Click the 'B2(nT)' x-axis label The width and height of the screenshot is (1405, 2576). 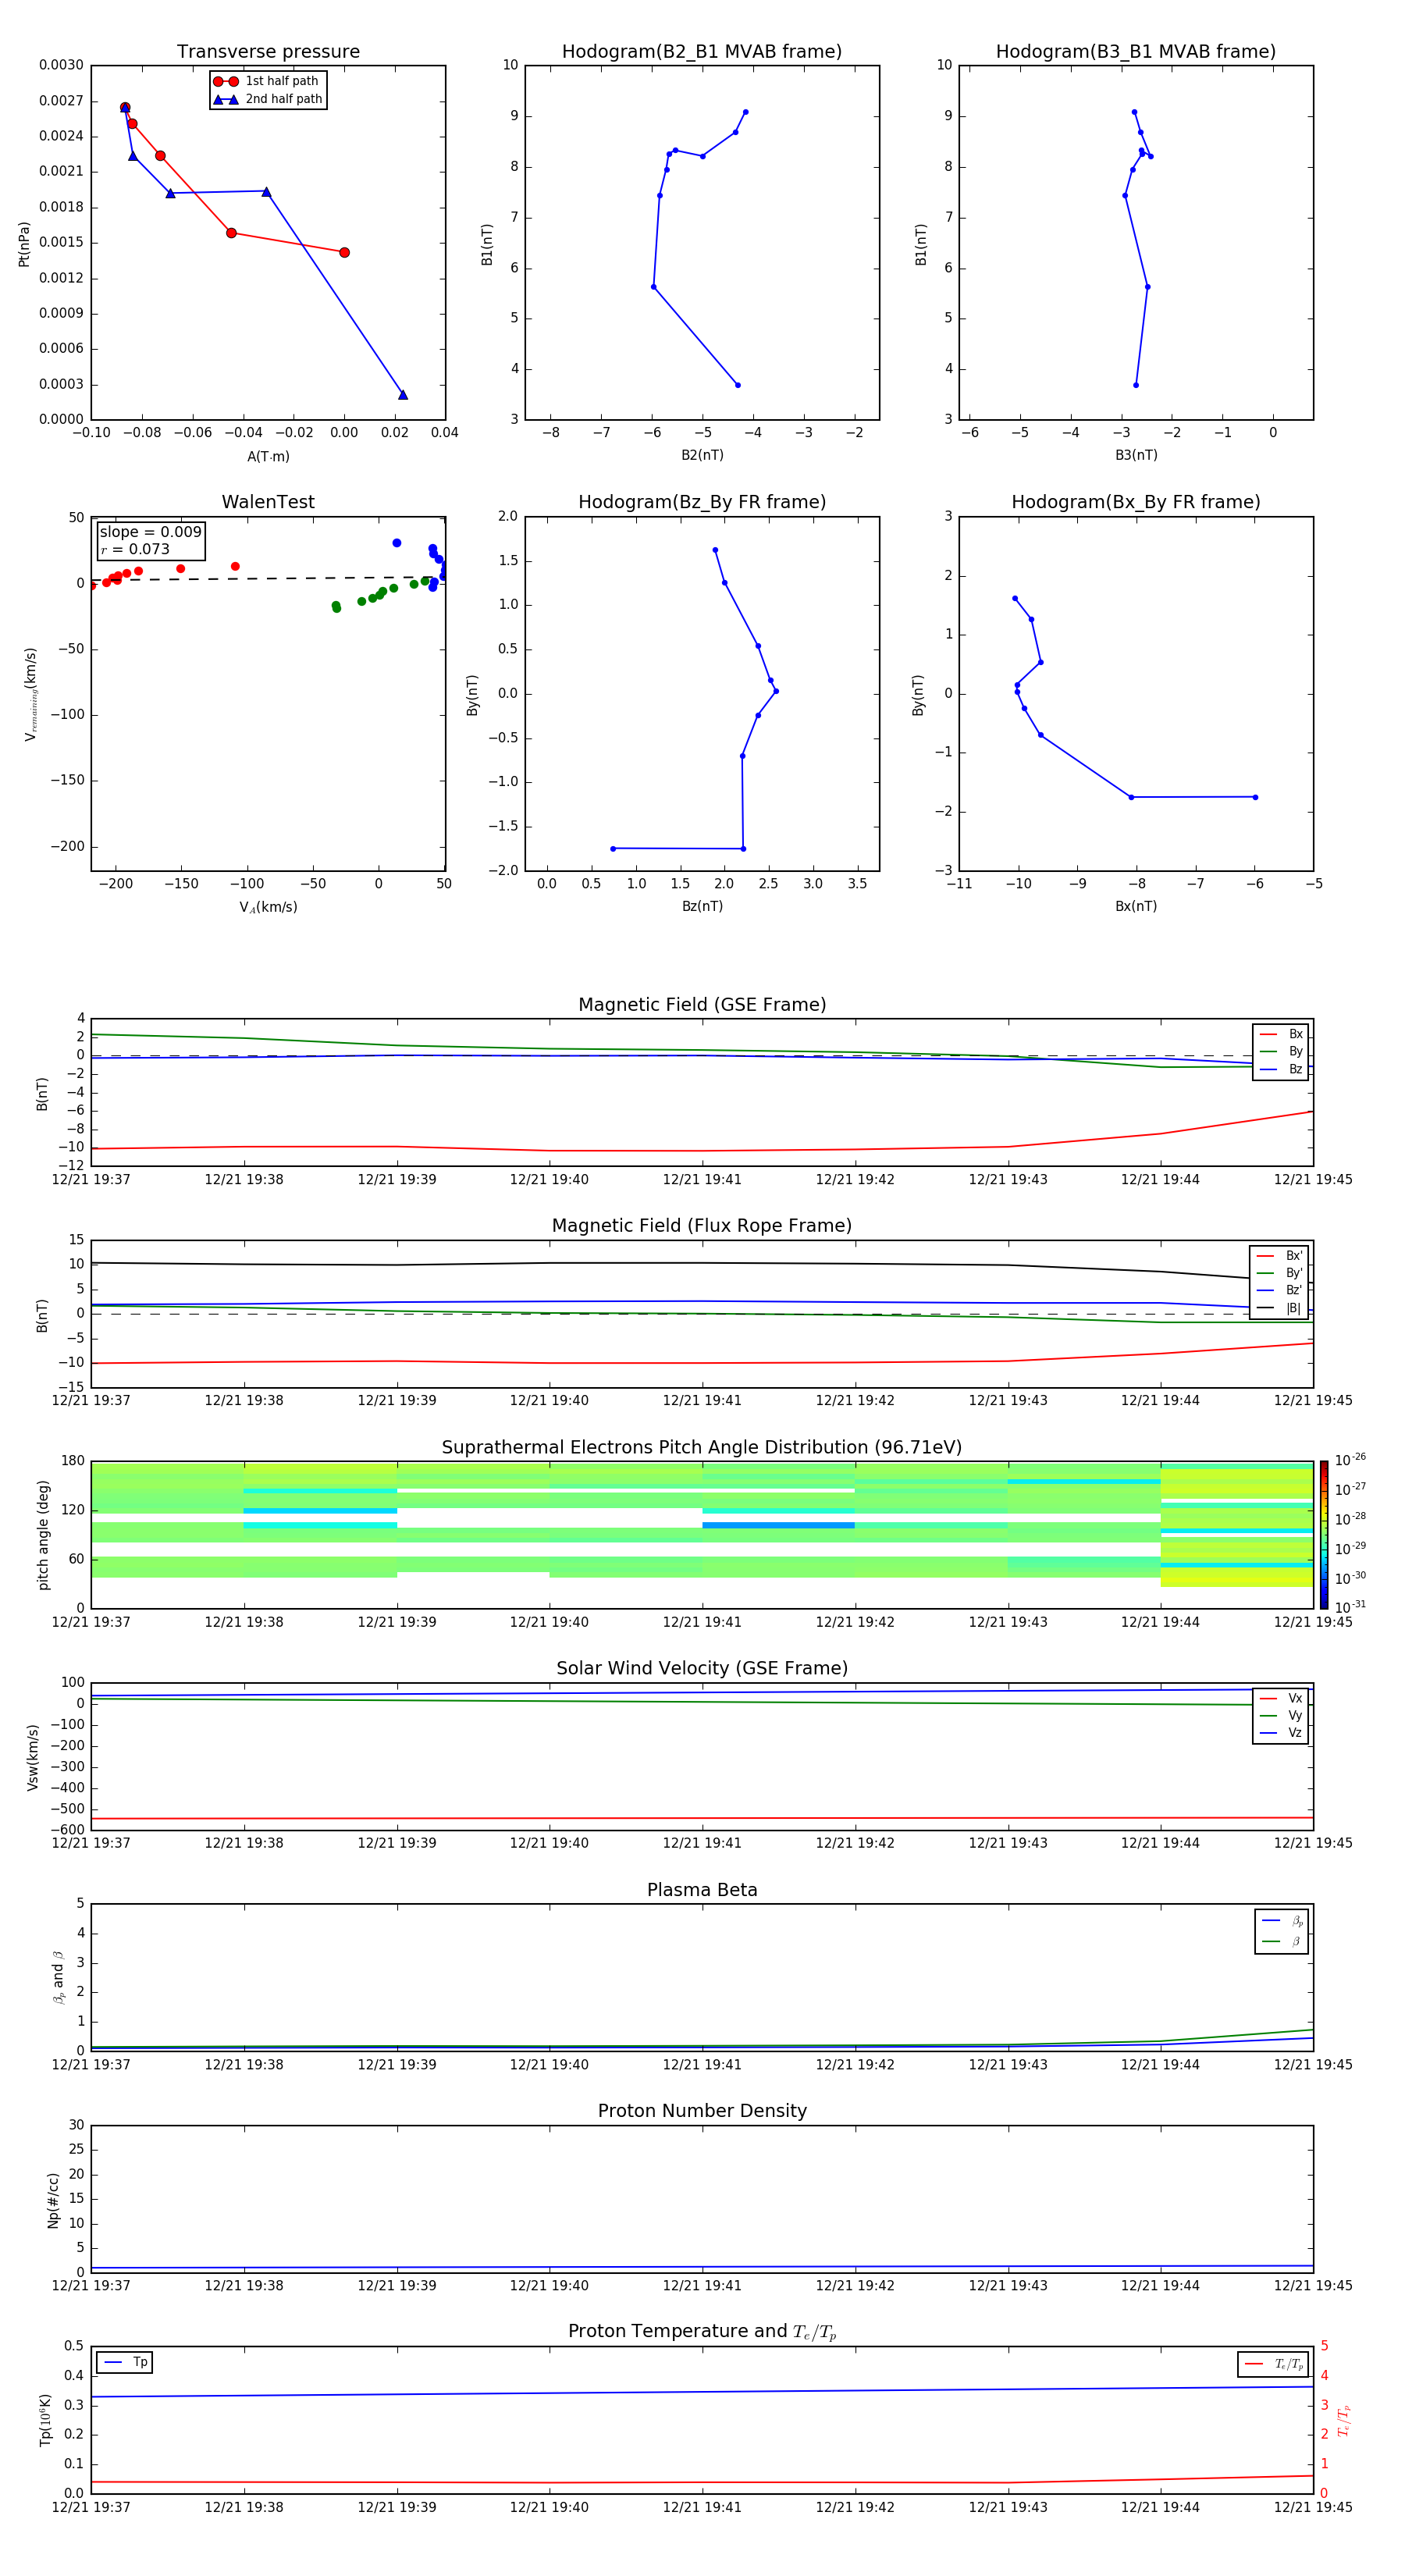(702, 455)
